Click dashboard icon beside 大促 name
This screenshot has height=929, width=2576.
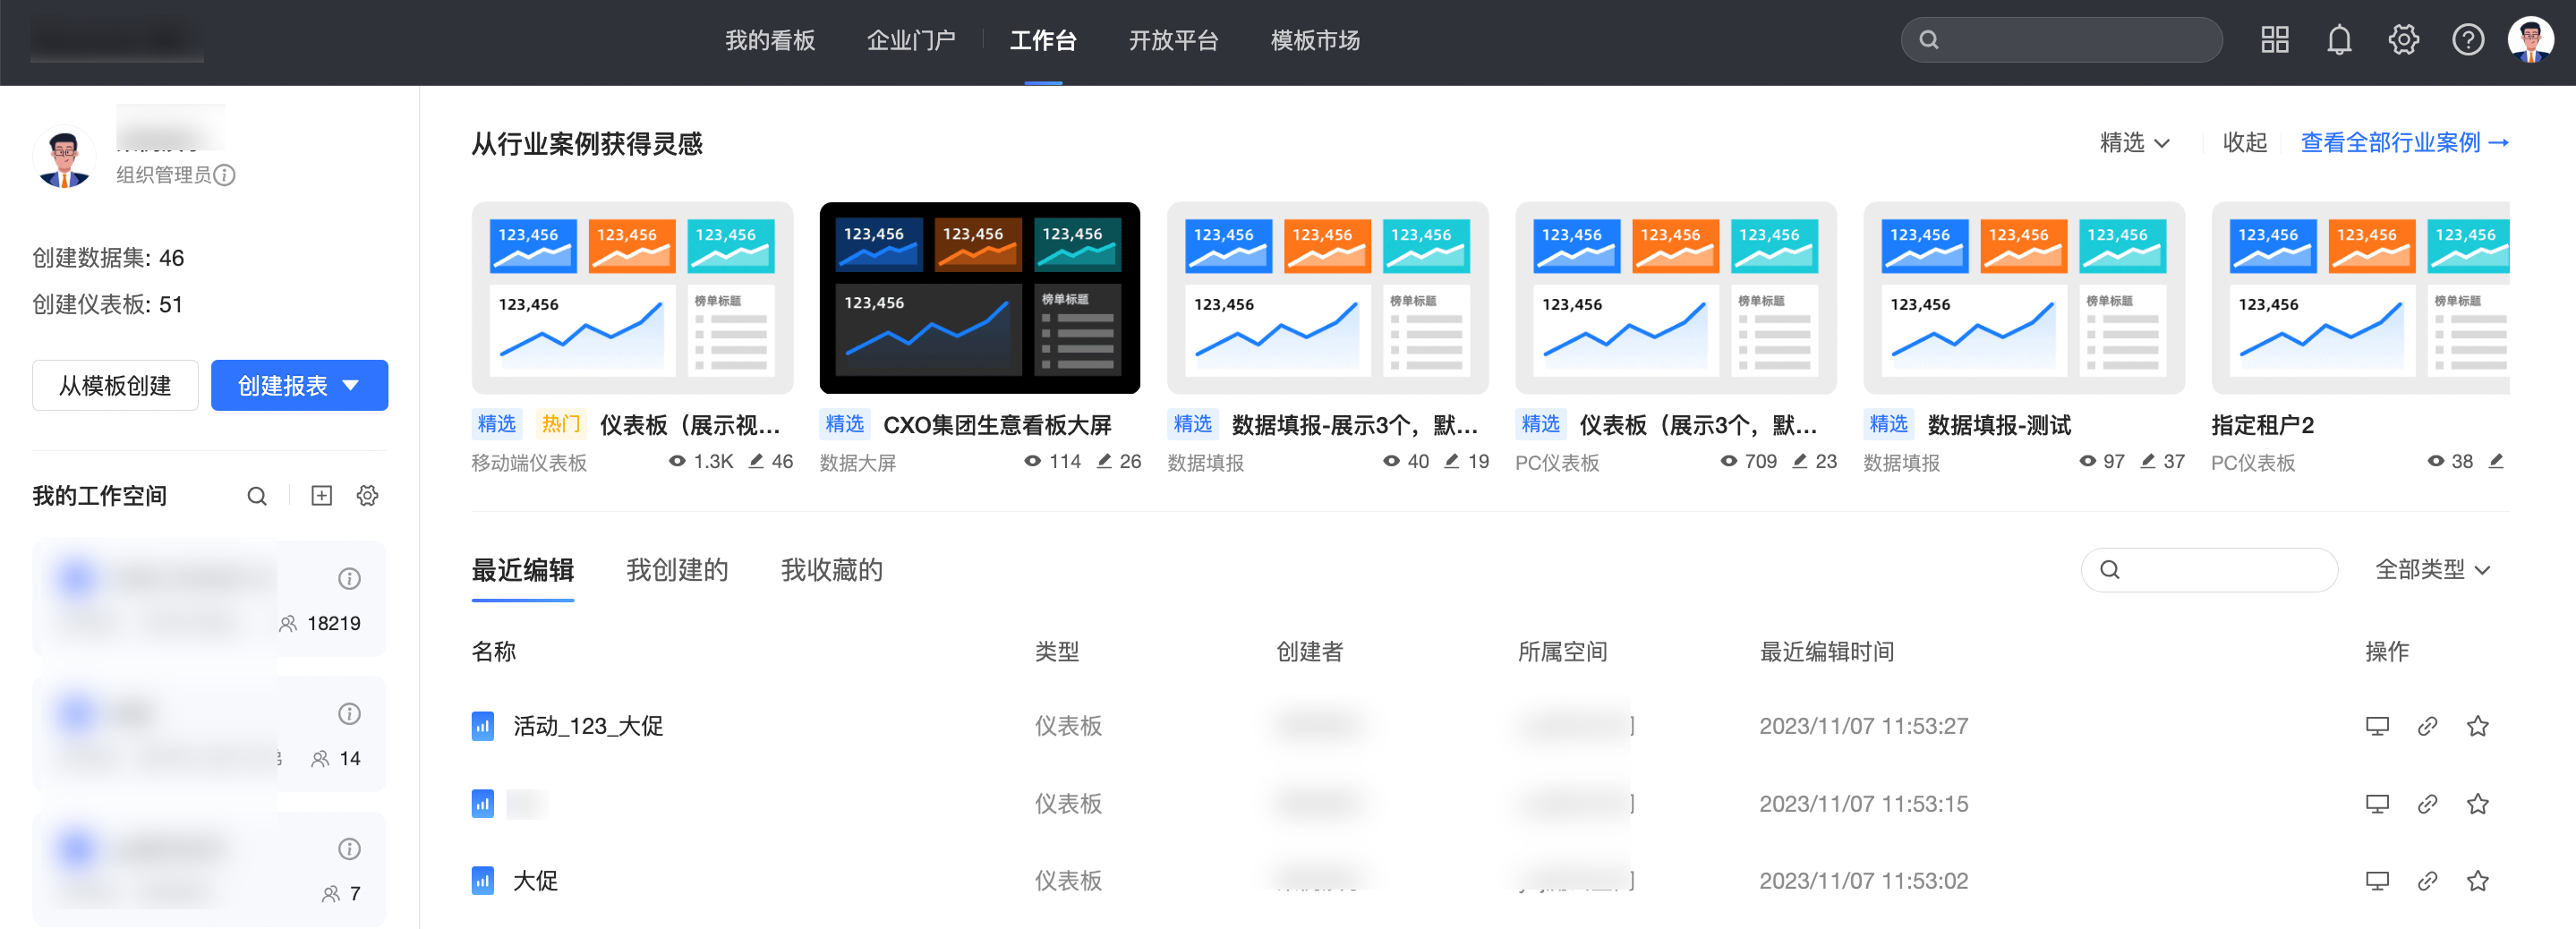pos(483,881)
